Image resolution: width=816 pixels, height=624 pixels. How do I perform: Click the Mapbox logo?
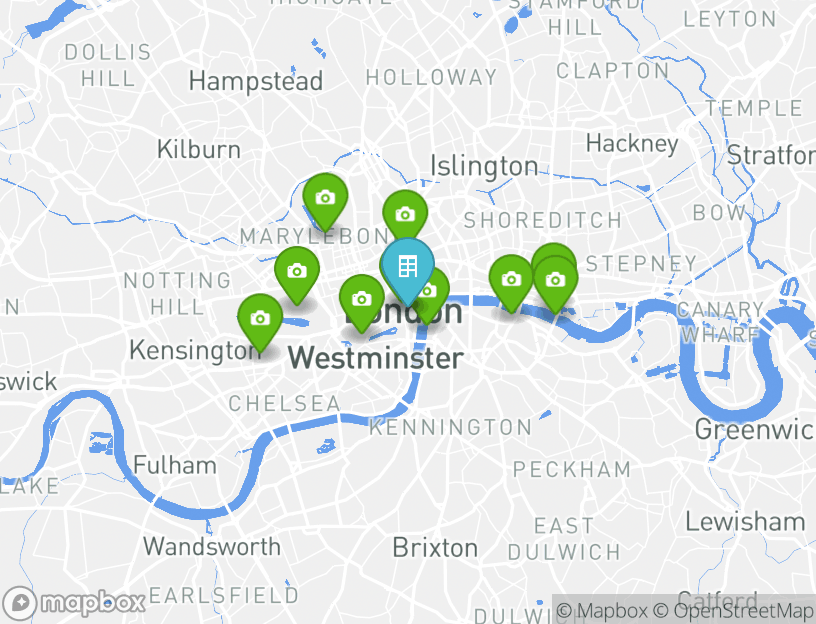tap(73, 603)
